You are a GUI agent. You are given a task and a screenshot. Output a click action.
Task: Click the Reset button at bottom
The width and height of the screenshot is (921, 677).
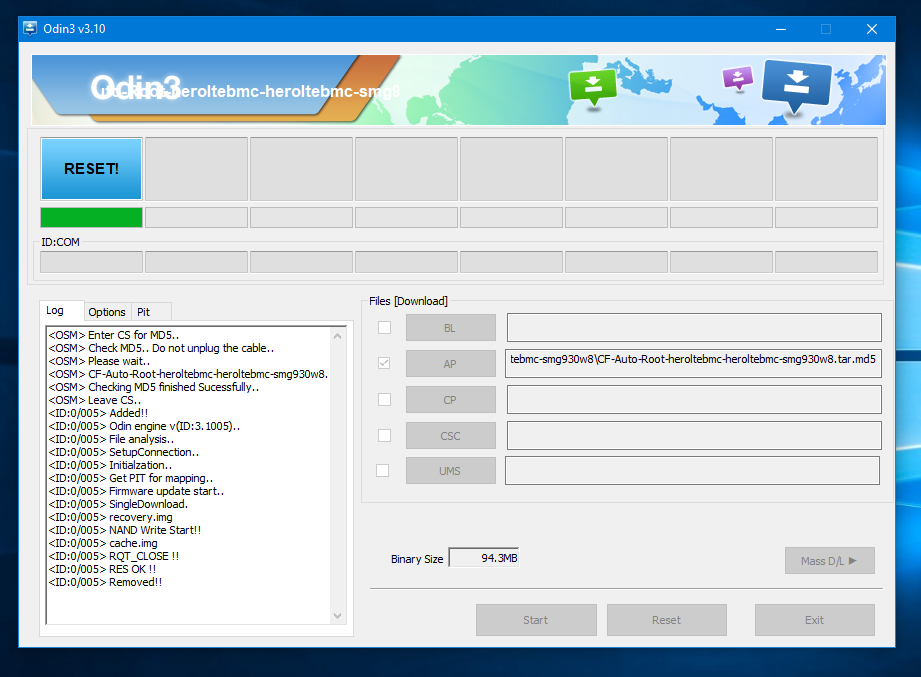tap(667, 620)
